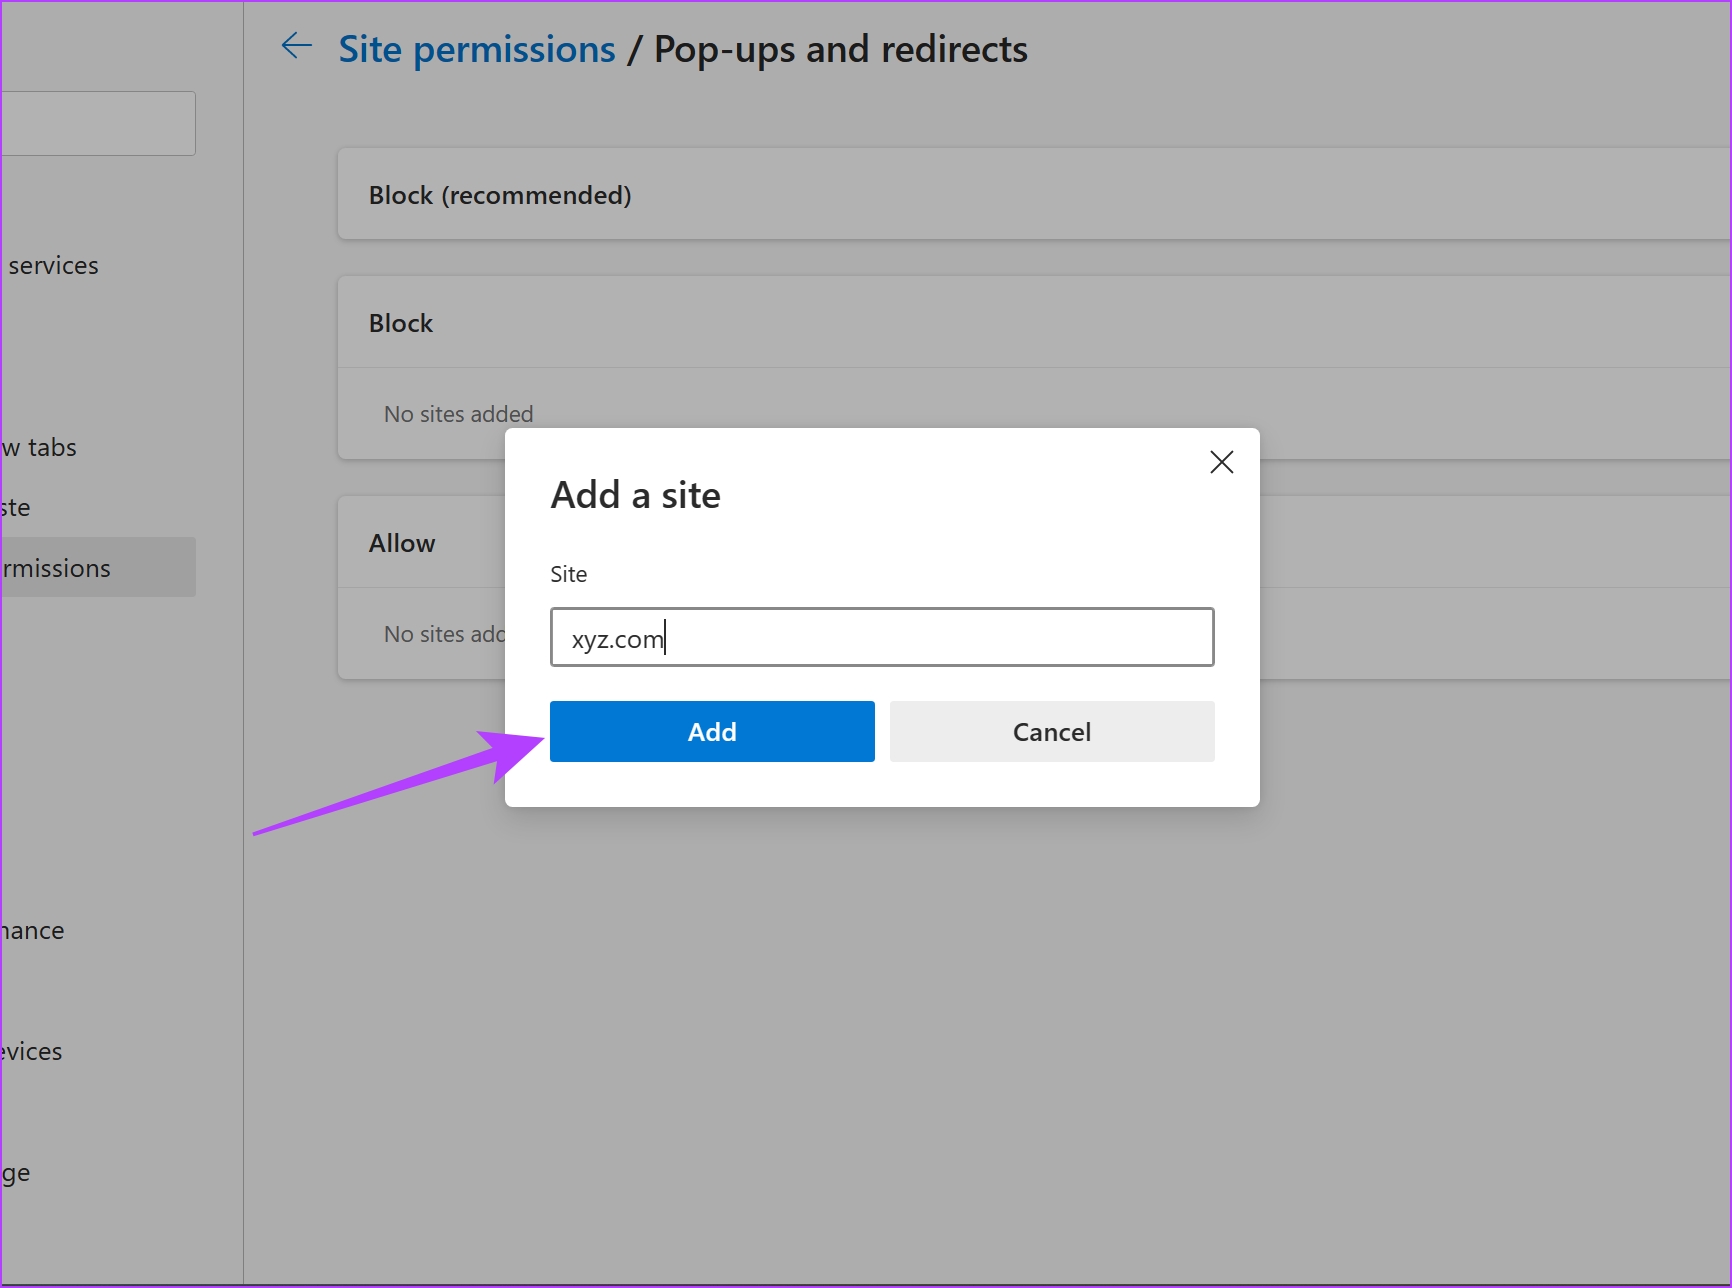The height and width of the screenshot is (1288, 1732).
Task: Click the No sites added text under Block
Action: pos(459,414)
